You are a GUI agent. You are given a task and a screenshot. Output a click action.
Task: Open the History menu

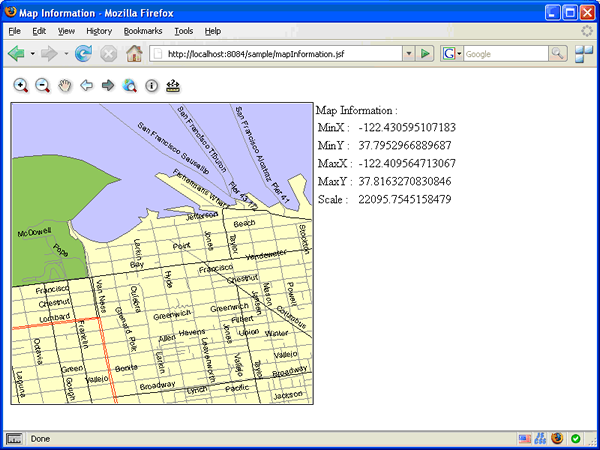tap(99, 31)
